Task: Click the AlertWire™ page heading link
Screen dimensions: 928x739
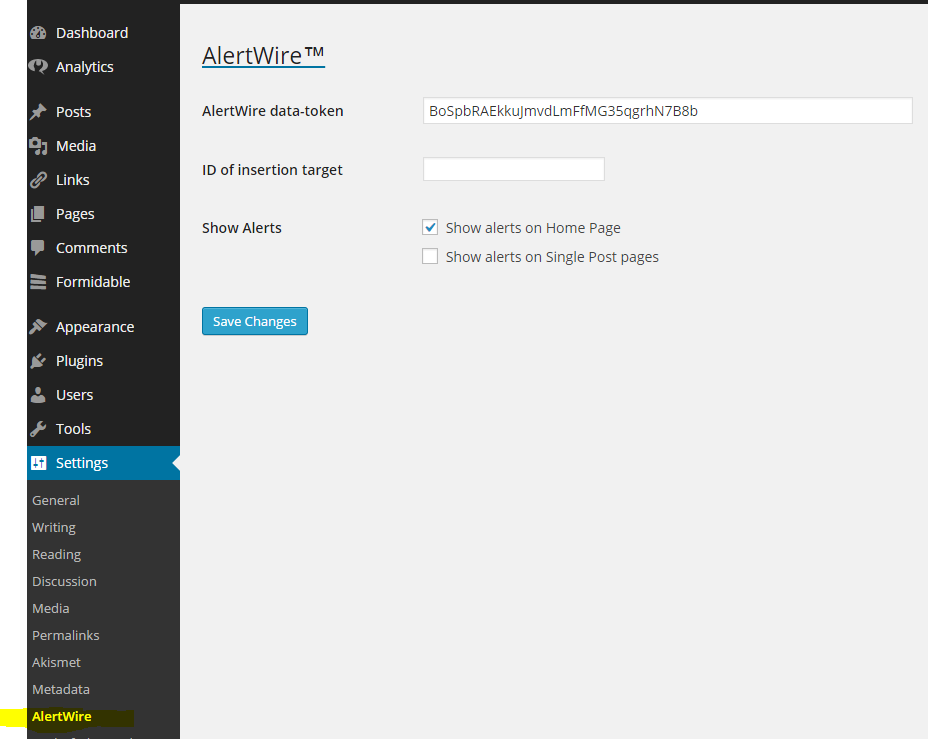Action: 263,56
